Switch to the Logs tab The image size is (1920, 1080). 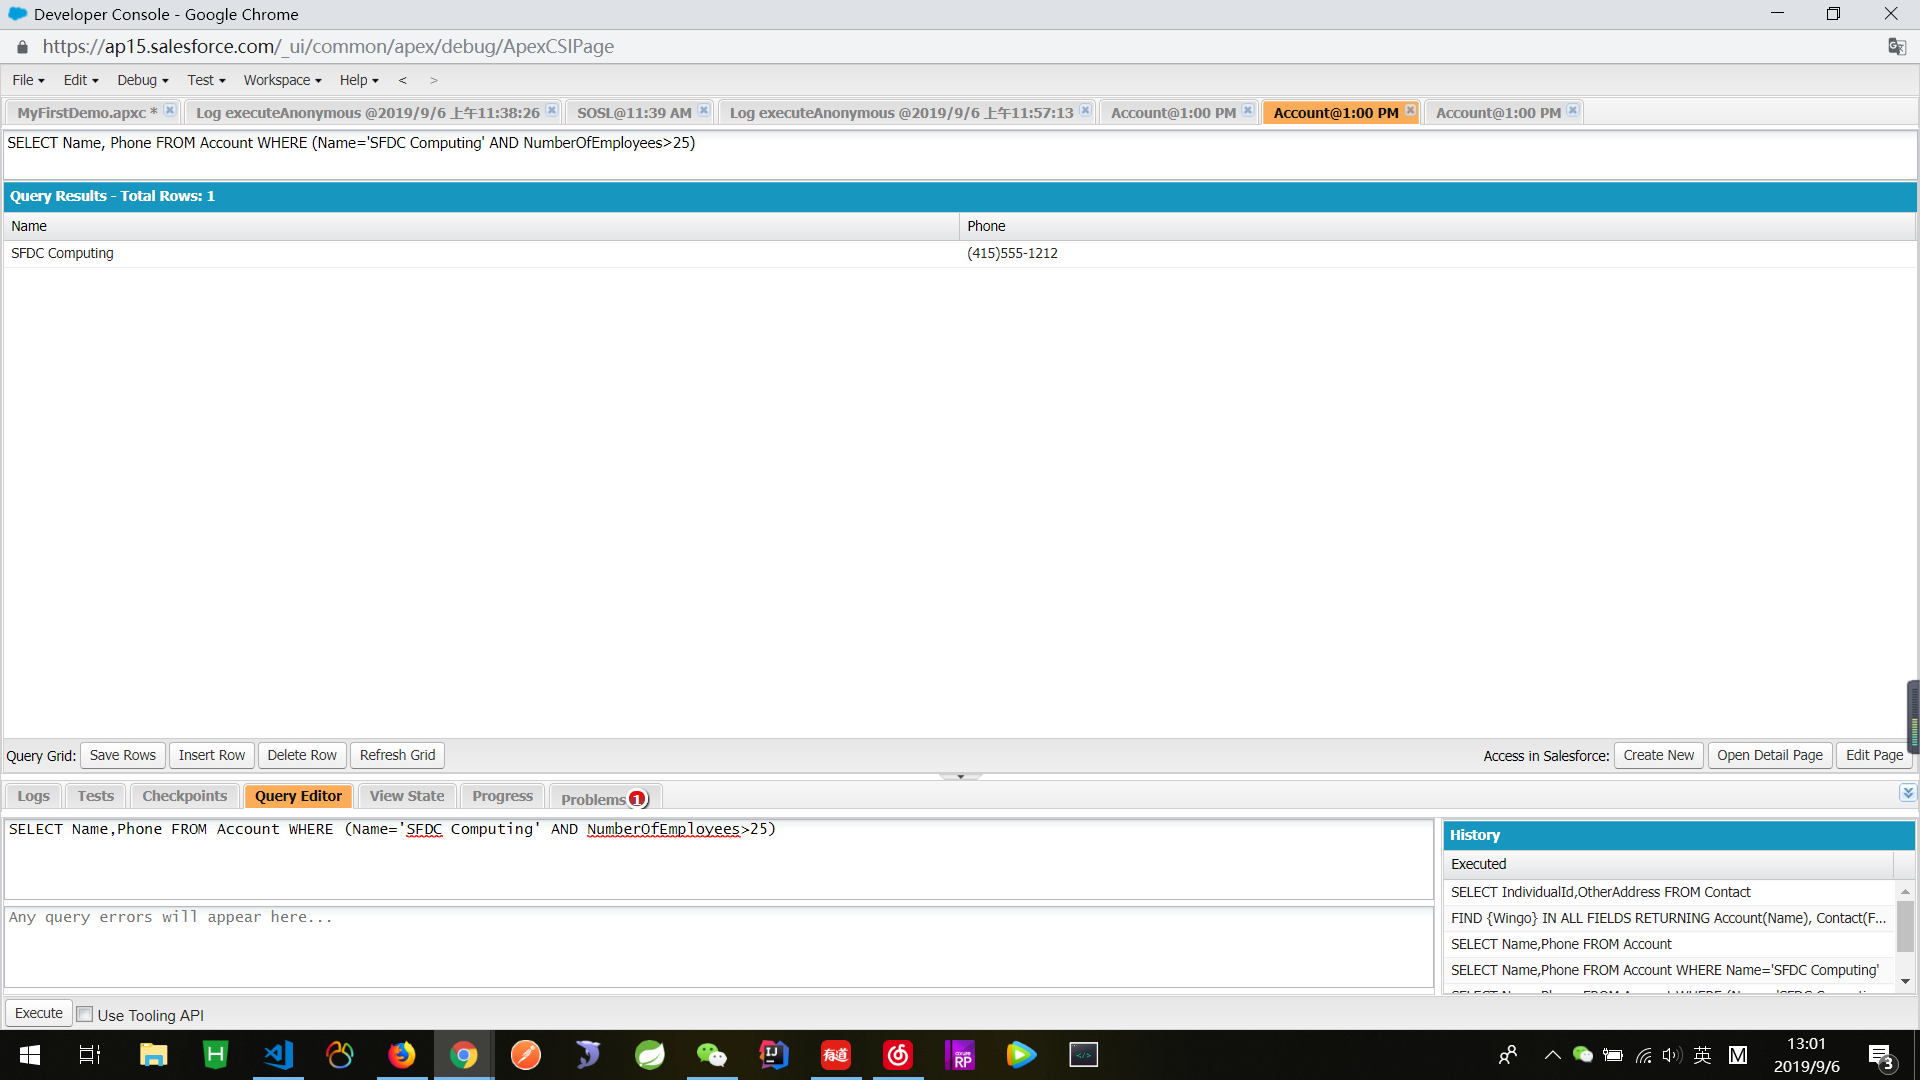[33, 795]
